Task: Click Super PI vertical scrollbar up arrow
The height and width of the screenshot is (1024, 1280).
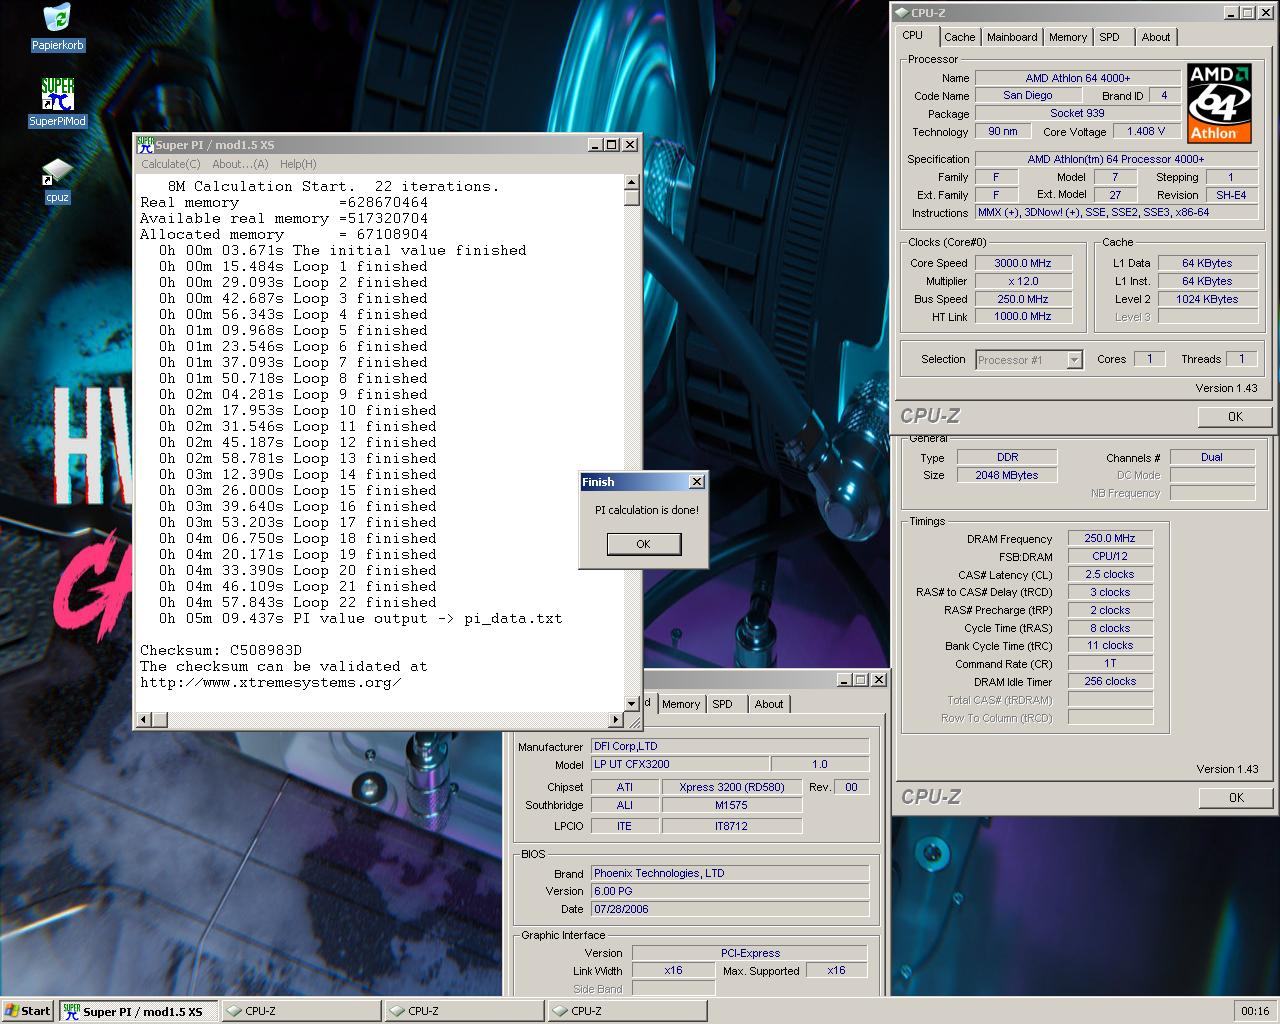Action: [x=632, y=182]
